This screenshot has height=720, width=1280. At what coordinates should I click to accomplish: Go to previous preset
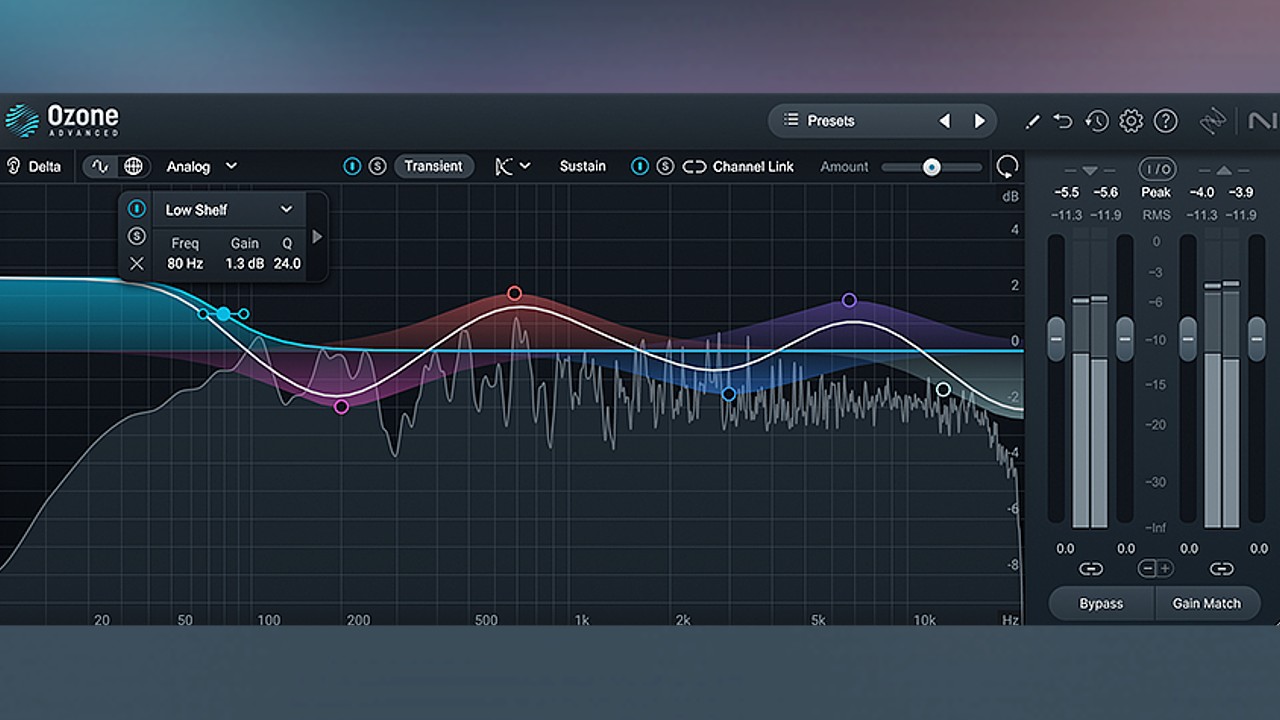click(x=944, y=121)
